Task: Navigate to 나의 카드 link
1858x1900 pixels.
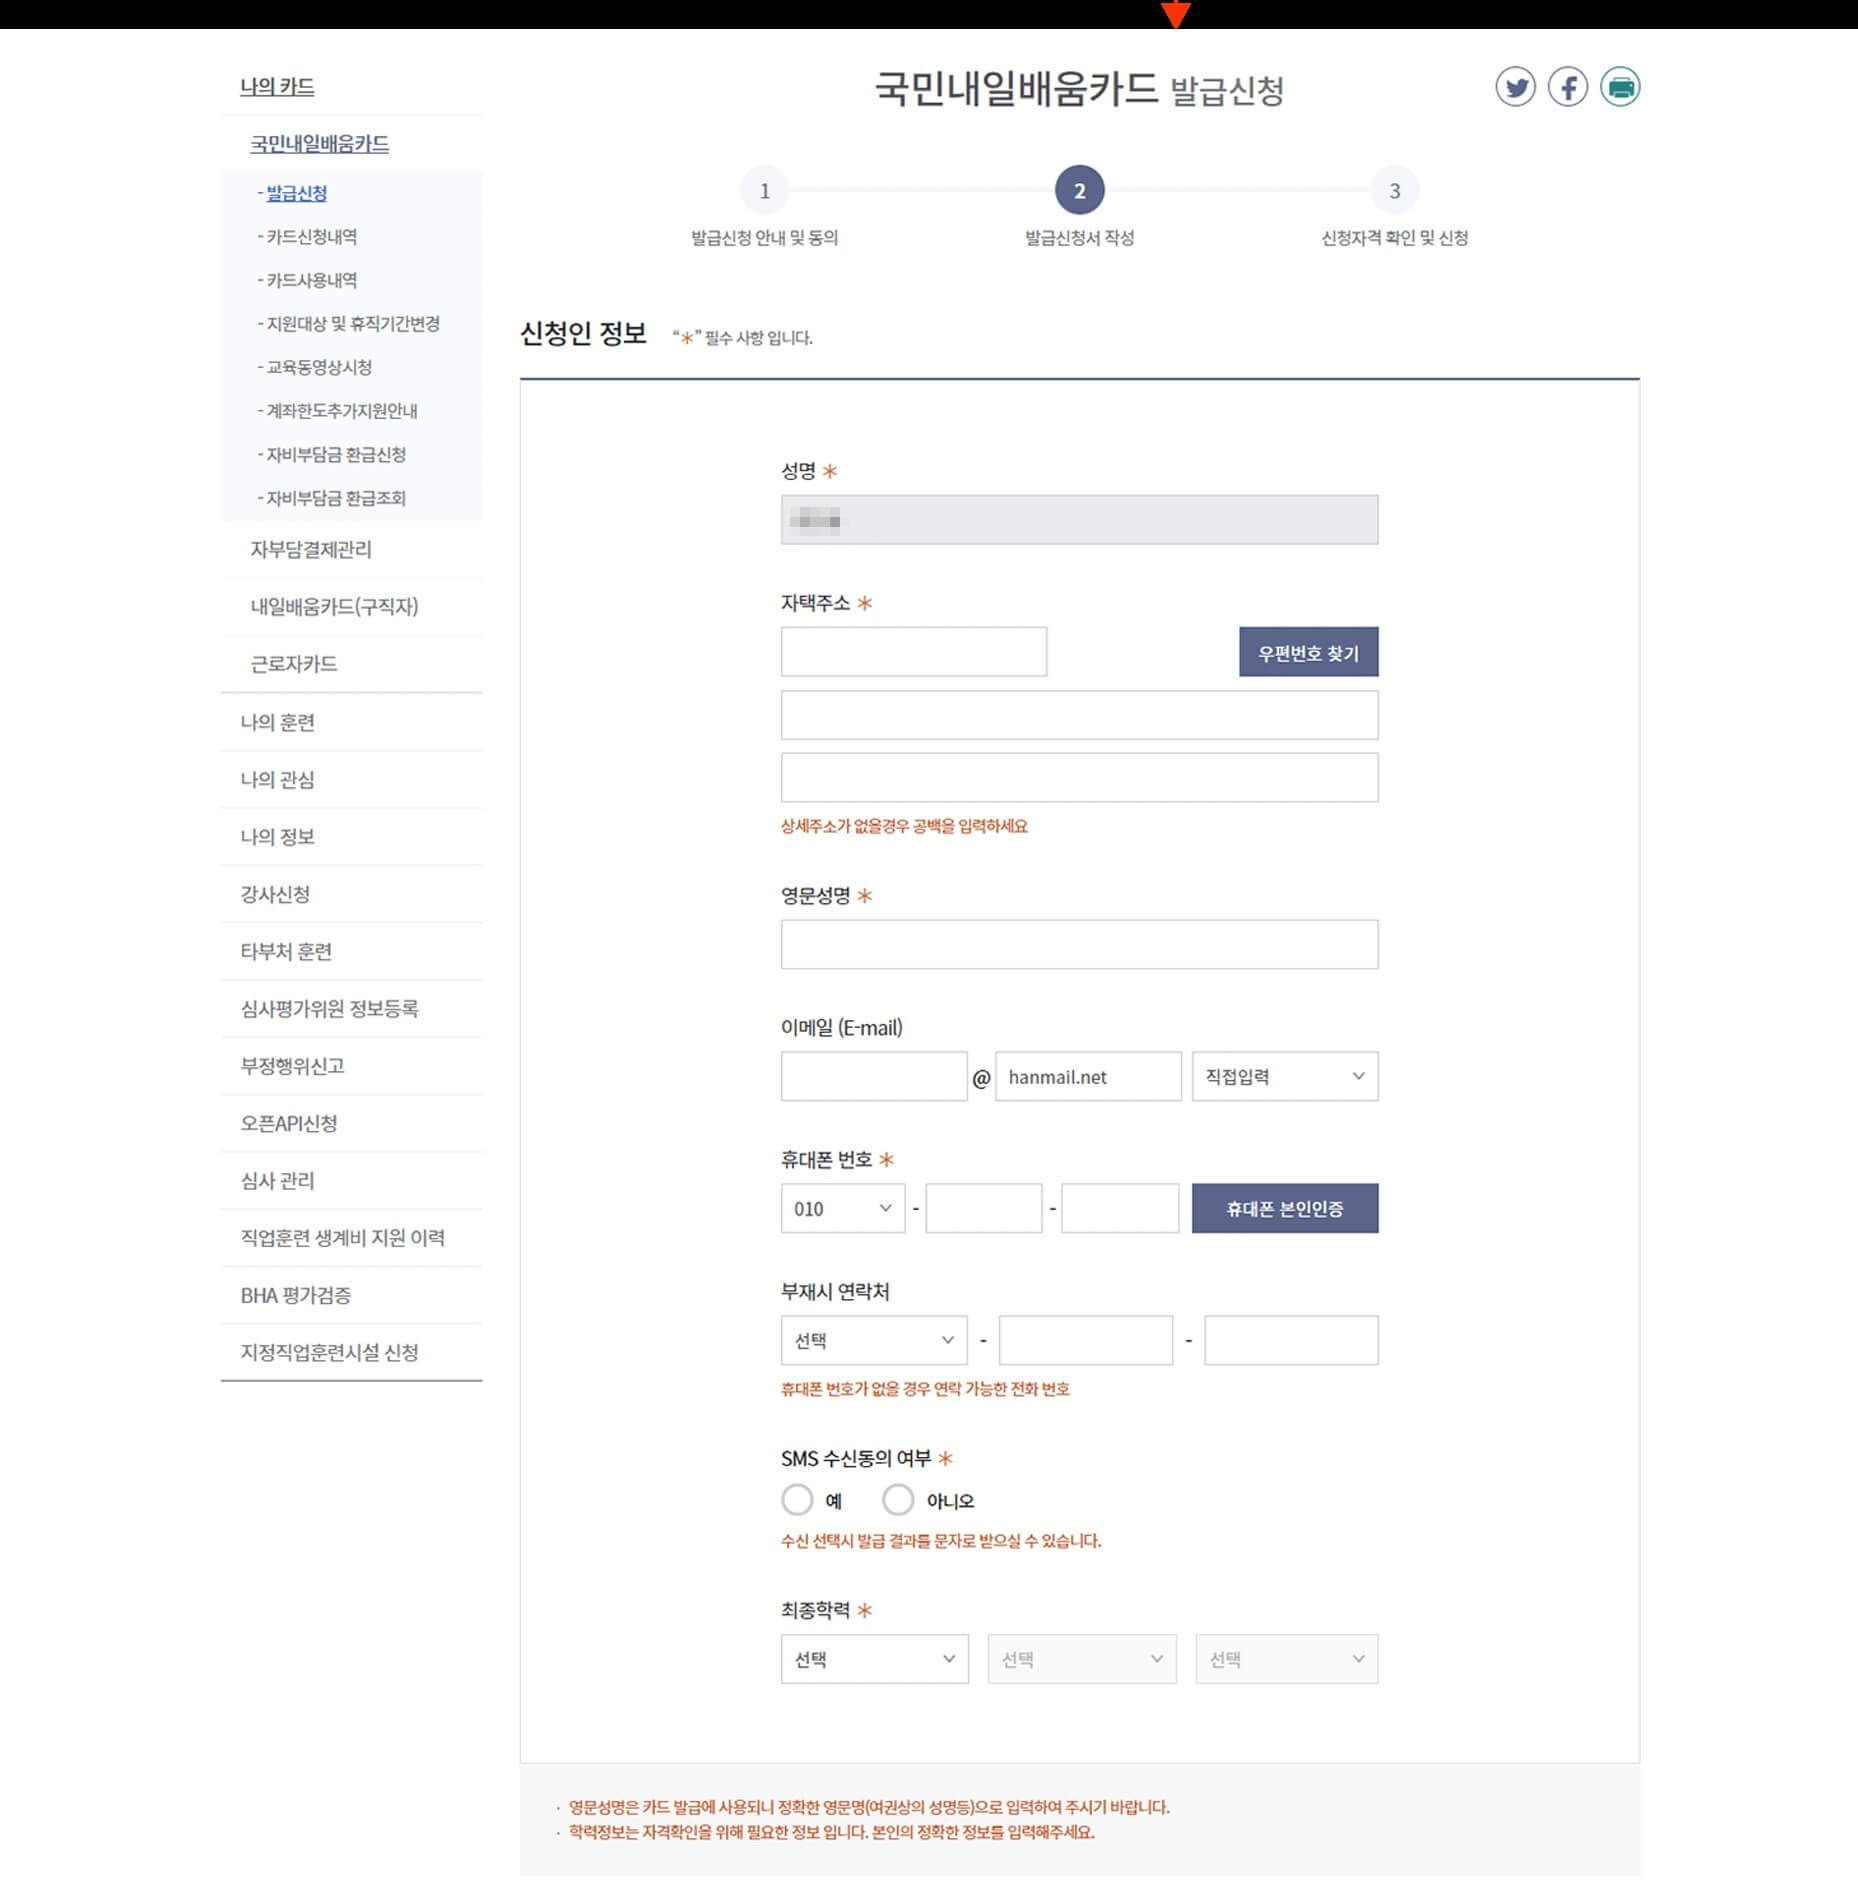Action: coord(277,88)
